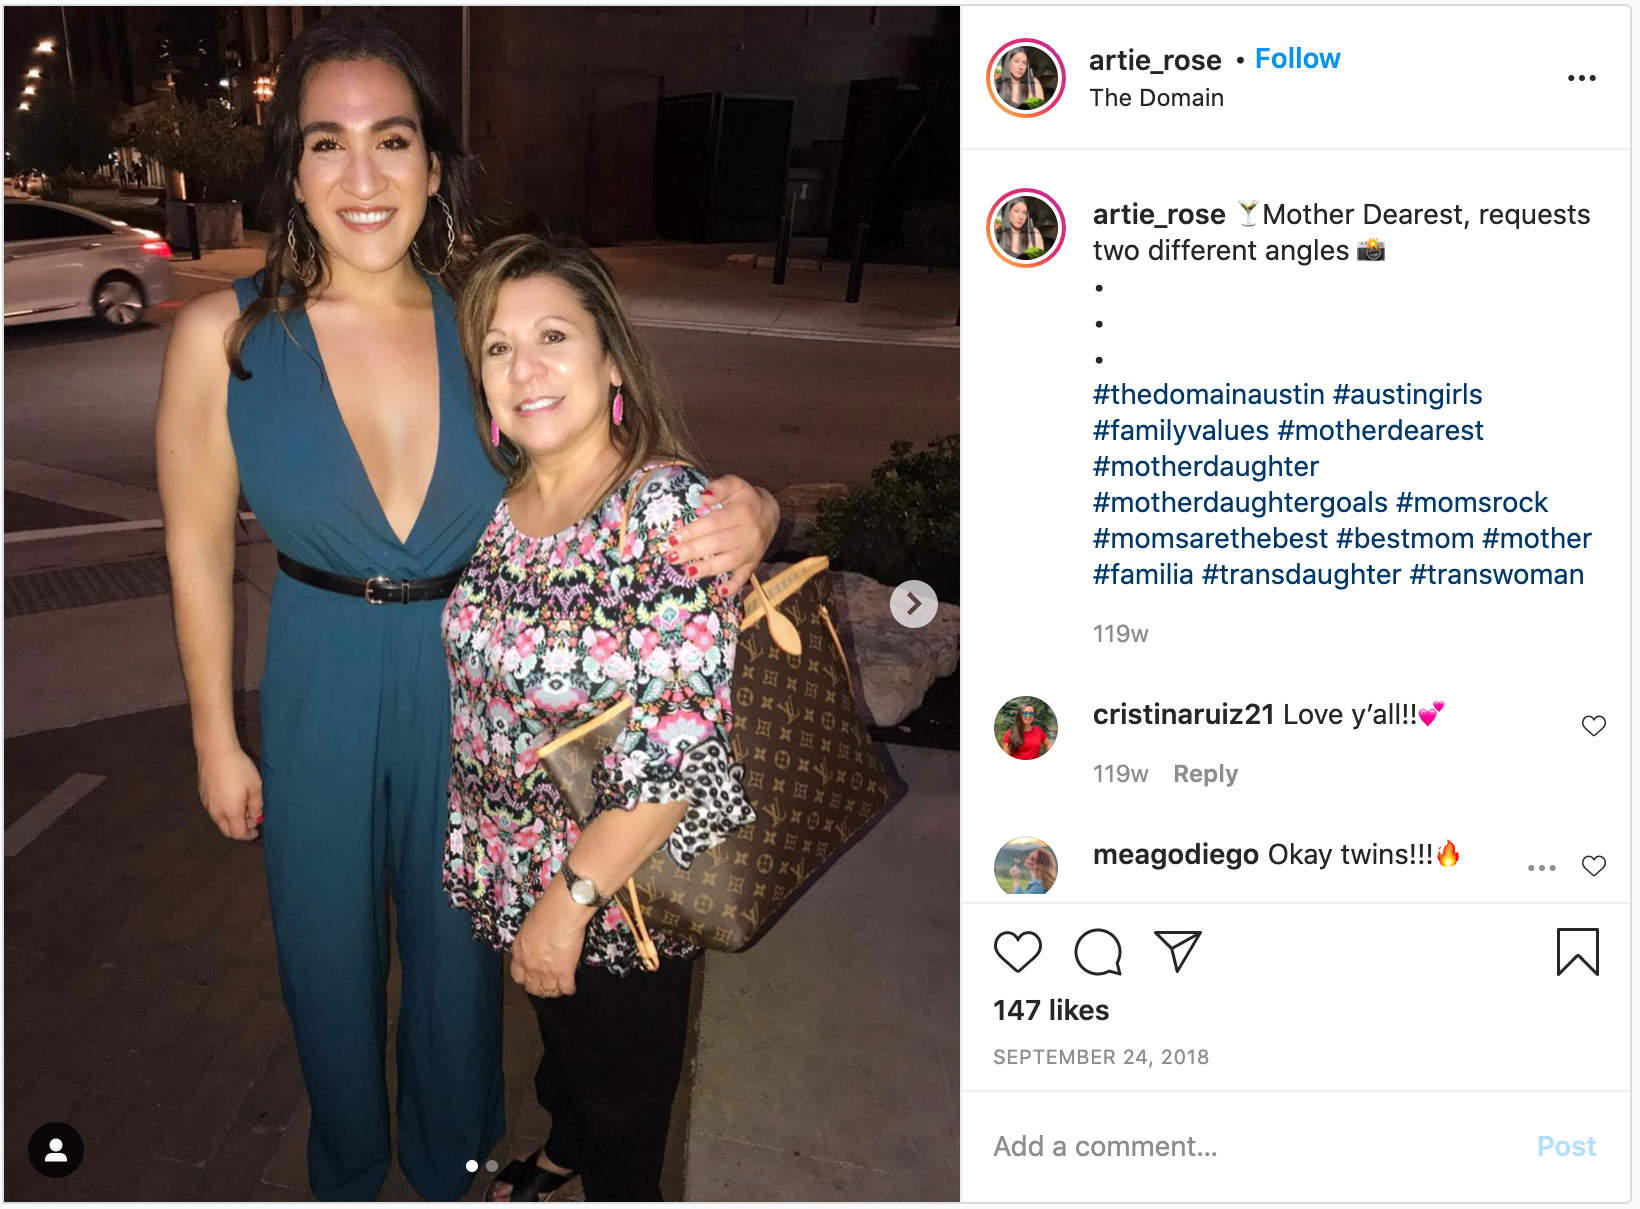Open #thedomainaustin hashtag
The width and height of the screenshot is (1640, 1209).
(1208, 395)
